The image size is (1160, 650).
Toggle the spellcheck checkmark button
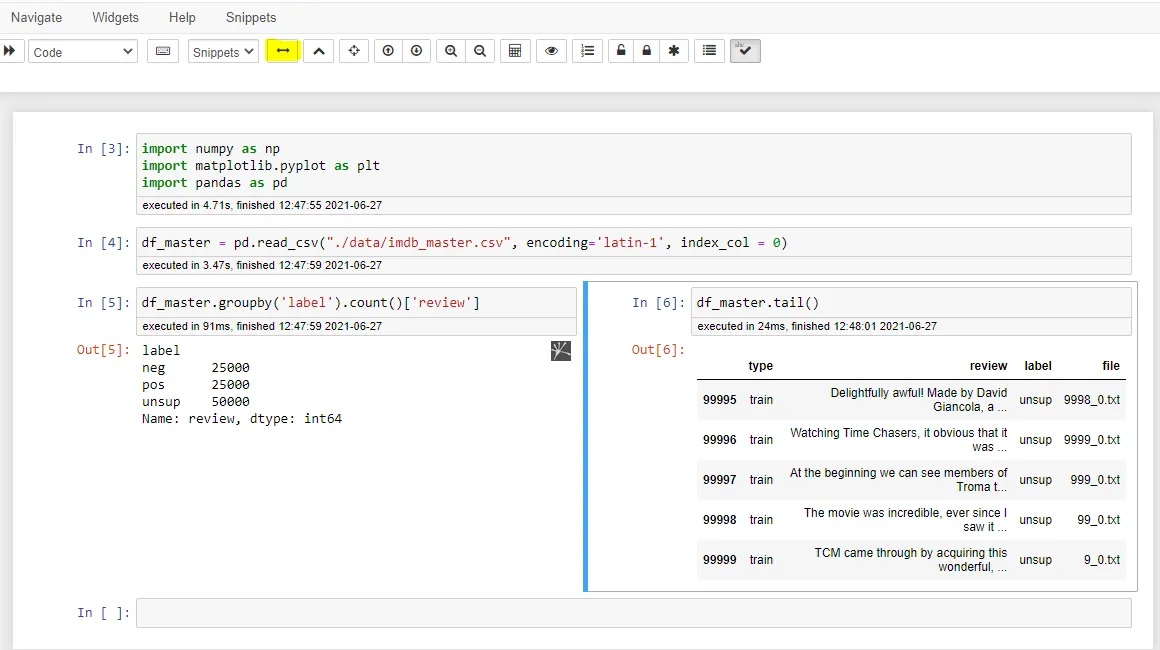pyautogui.click(x=745, y=51)
